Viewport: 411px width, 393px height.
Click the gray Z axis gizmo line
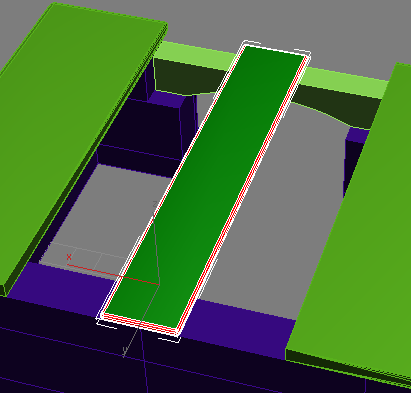click(157, 246)
